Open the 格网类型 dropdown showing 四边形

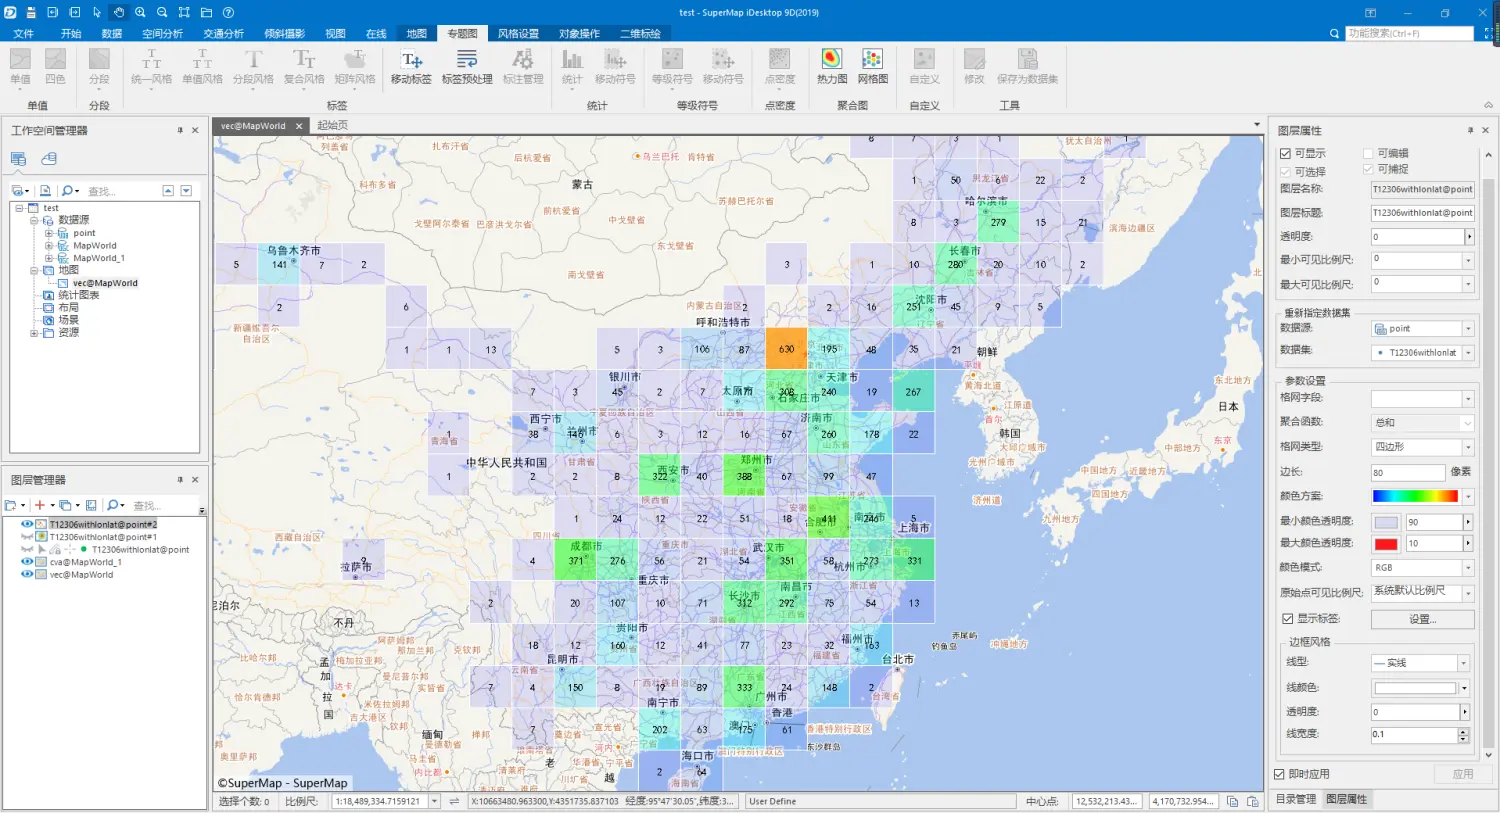pyautogui.click(x=1468, y=447)
